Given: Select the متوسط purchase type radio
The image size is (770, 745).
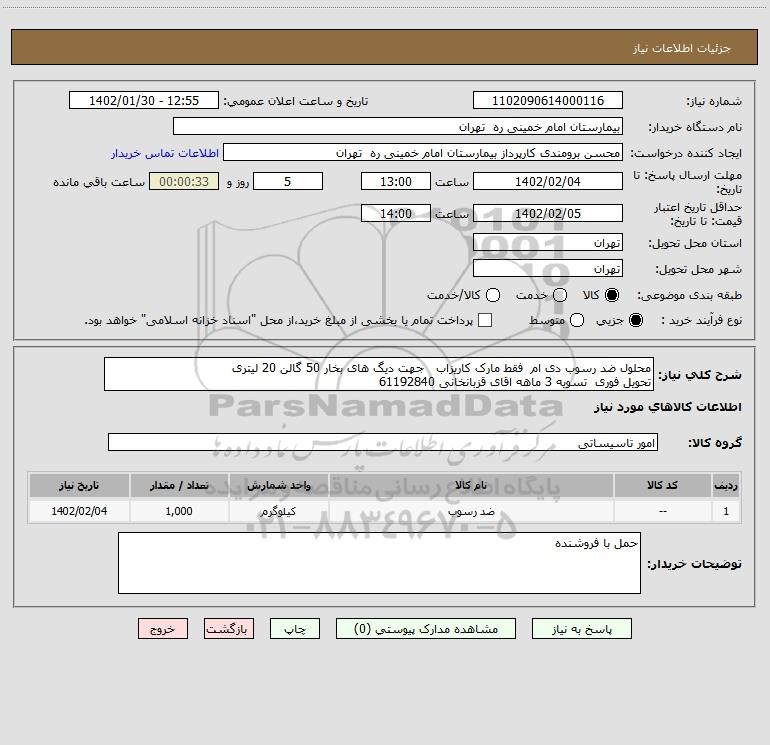Looking at the screenshot, I should [577, 320].
